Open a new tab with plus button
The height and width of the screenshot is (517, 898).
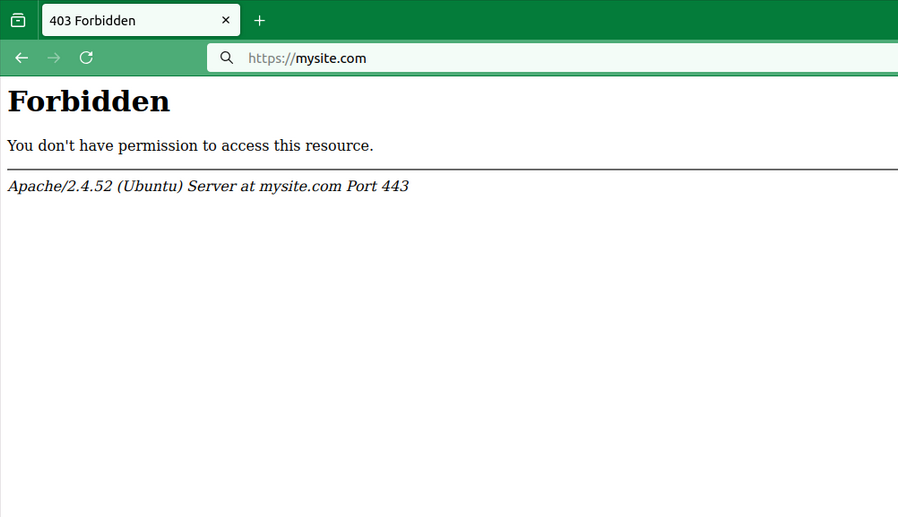[x=259, y=21]
